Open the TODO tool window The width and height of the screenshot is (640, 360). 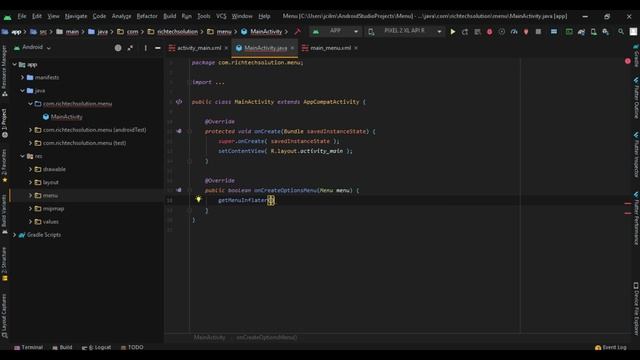point(132,347)
